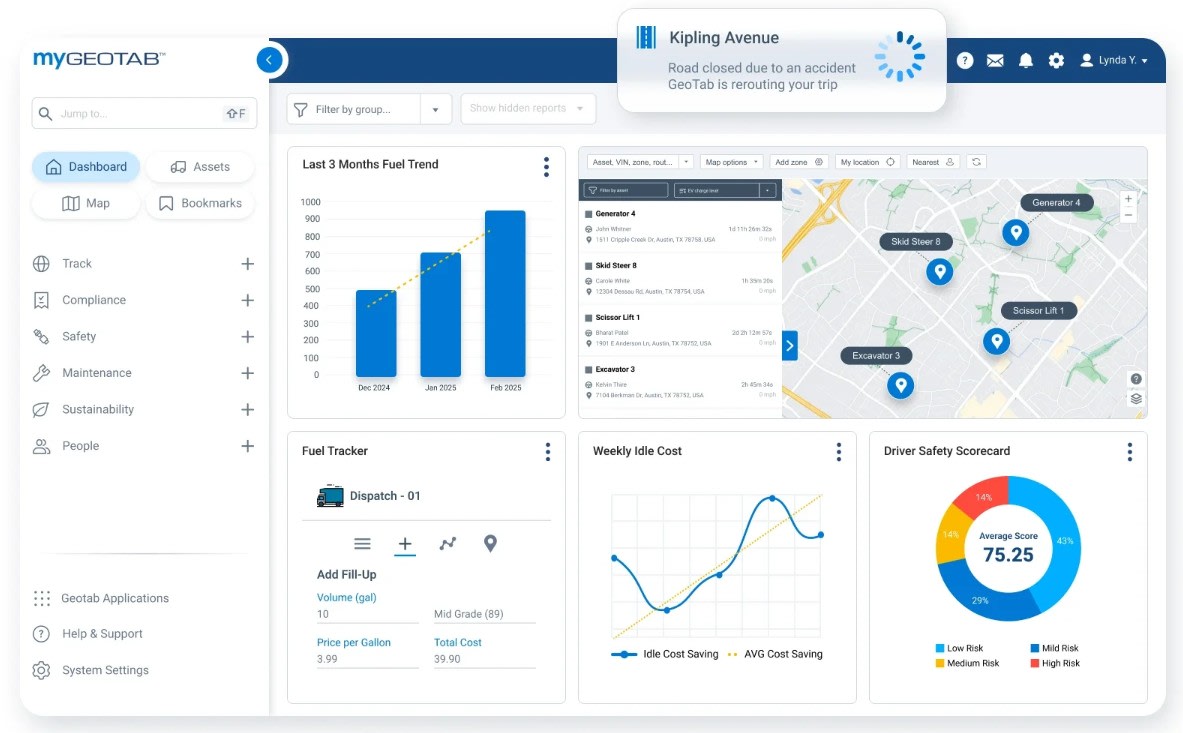Tick the Skid Steer 8 checkbox
Screen dimensions: 1183x733
coord(588,266)
